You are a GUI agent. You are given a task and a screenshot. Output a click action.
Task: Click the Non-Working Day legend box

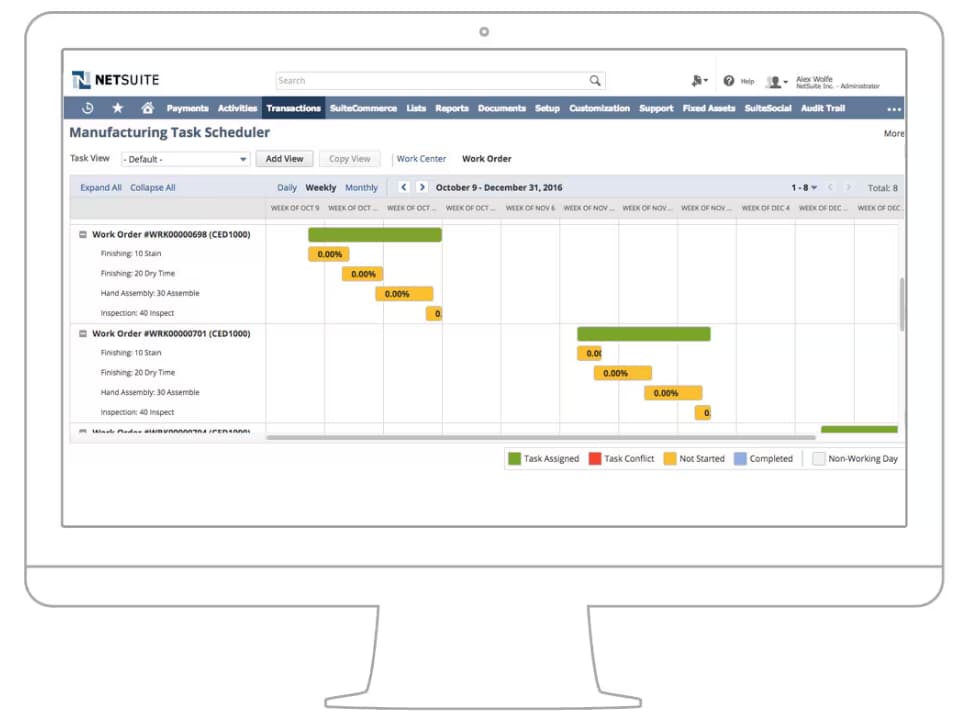[819, 459]
